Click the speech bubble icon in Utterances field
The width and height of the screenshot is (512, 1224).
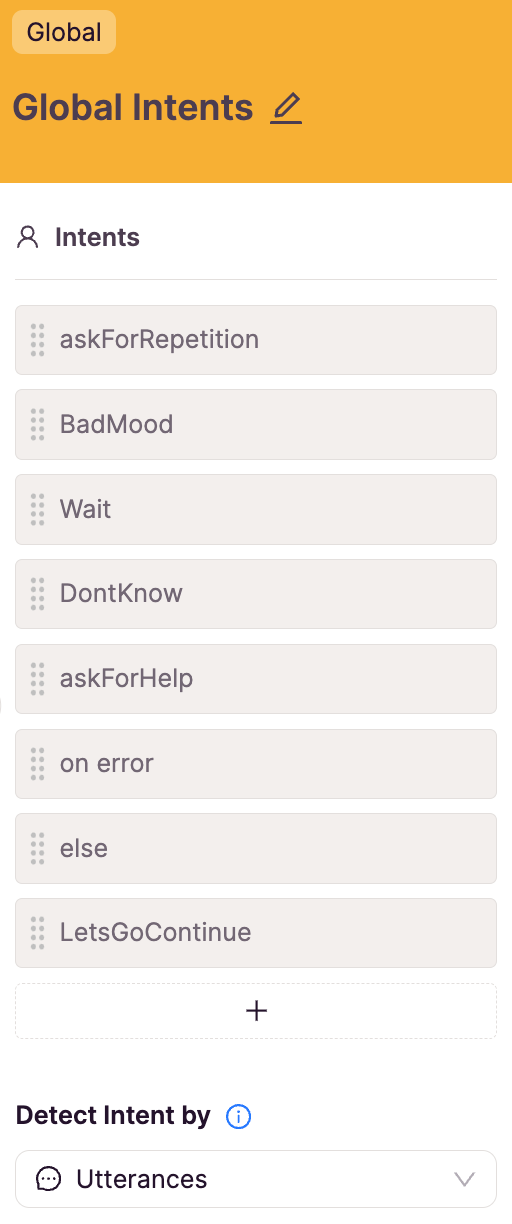[x=48, y=1179]
